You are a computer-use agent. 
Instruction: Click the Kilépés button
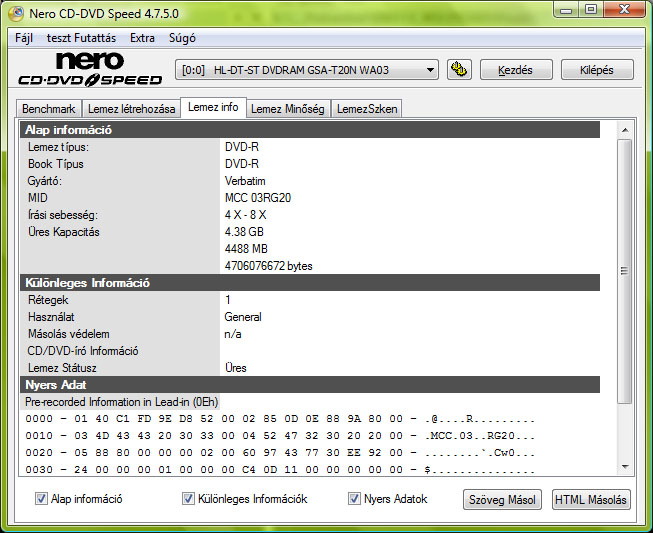[597, 70]
